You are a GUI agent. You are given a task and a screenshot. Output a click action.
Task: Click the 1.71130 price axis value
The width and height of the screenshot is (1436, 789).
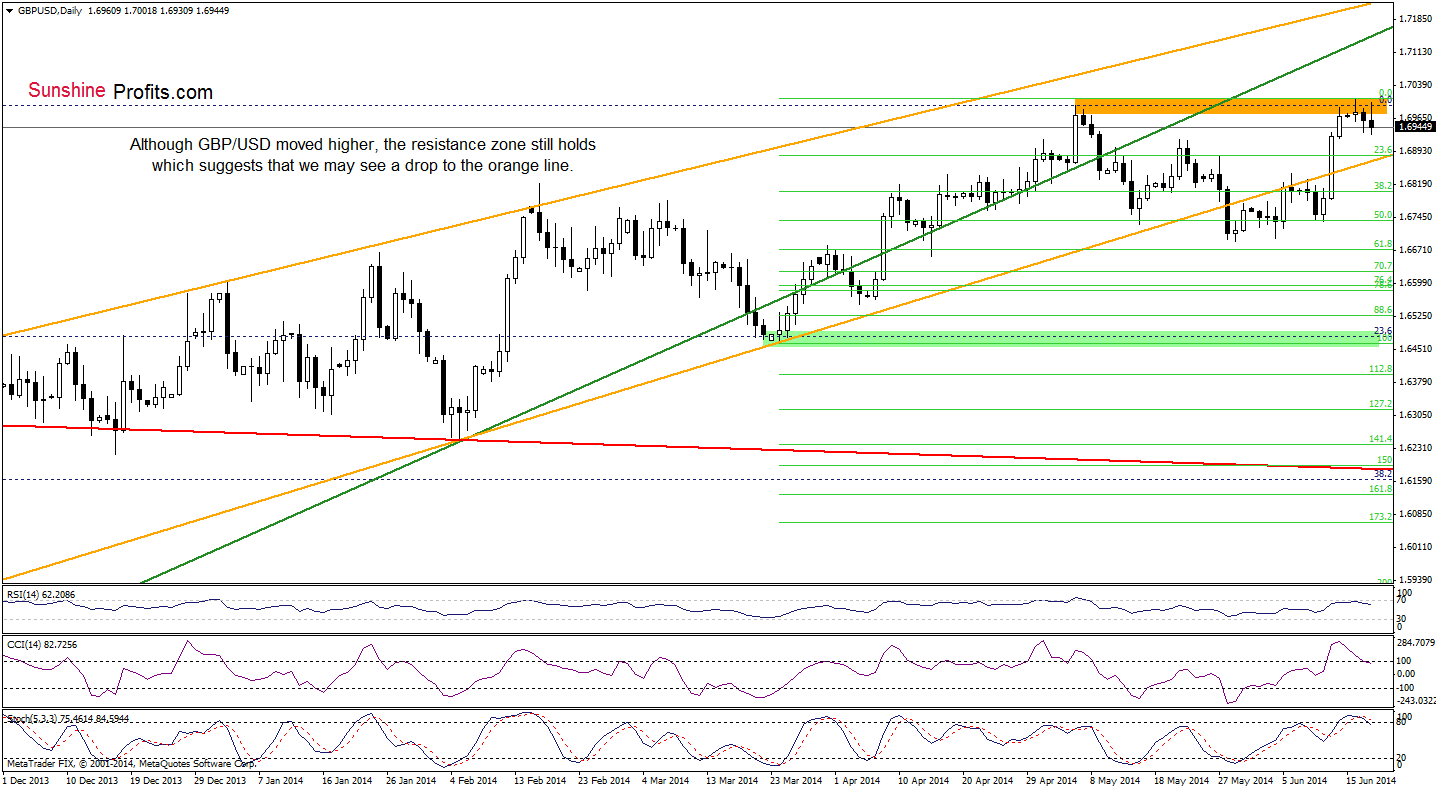pyautogui.click(x=1417, y=51)
